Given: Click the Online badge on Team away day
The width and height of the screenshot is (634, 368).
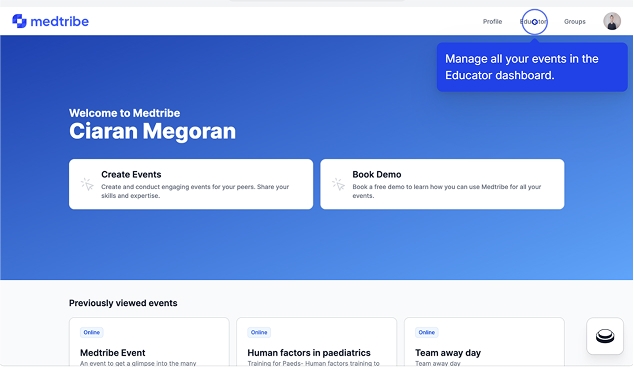Looking at the screenshot, I should pos(427,332).
